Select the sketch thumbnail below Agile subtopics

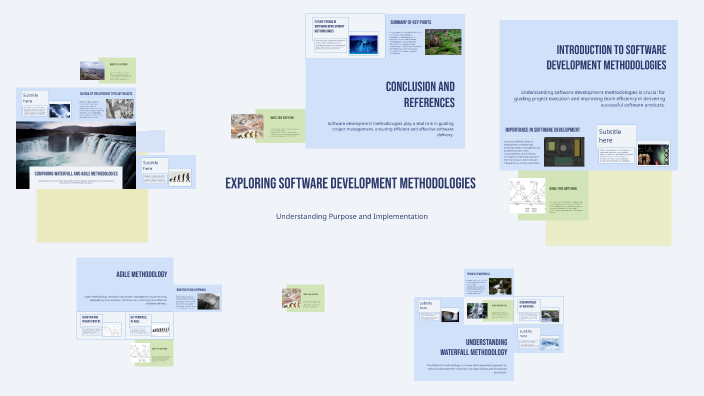140,353
